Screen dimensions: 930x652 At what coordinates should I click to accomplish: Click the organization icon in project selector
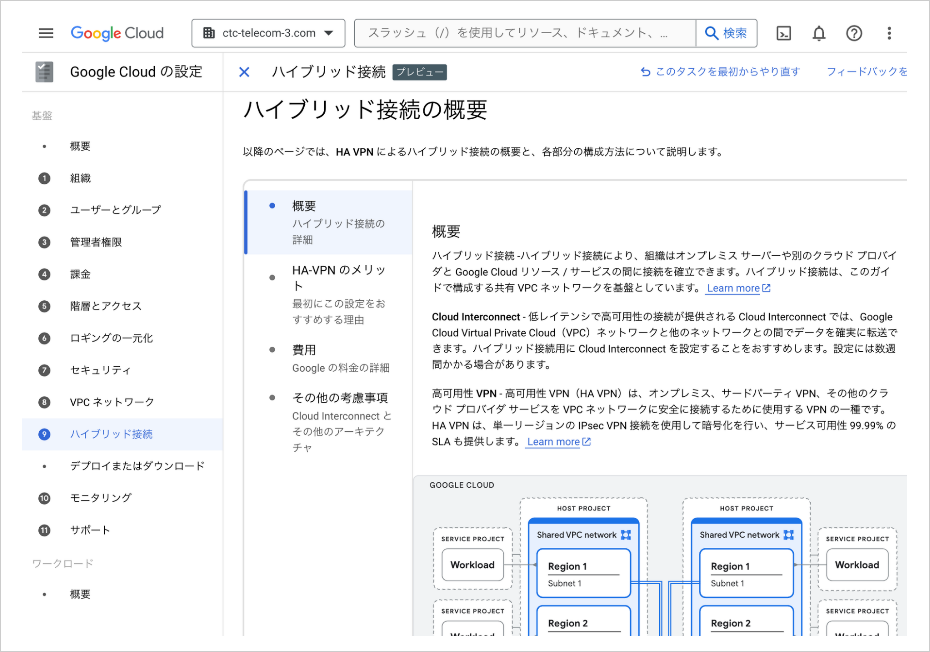[209, 33]
